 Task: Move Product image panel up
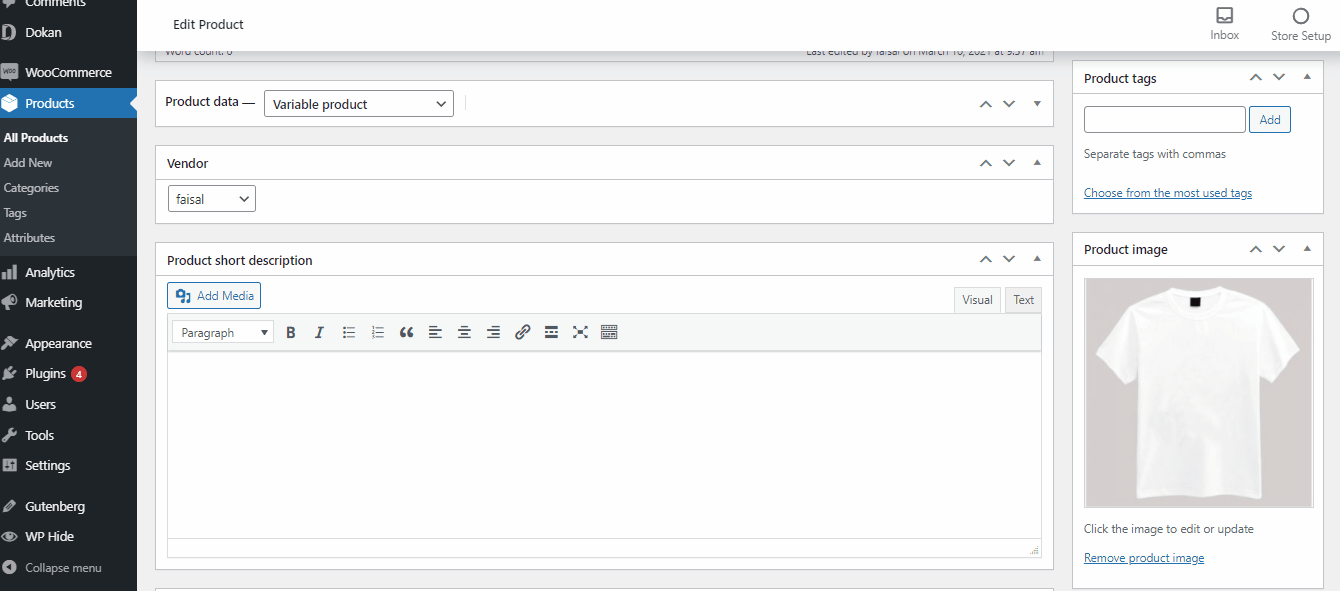click(1255, 249)
